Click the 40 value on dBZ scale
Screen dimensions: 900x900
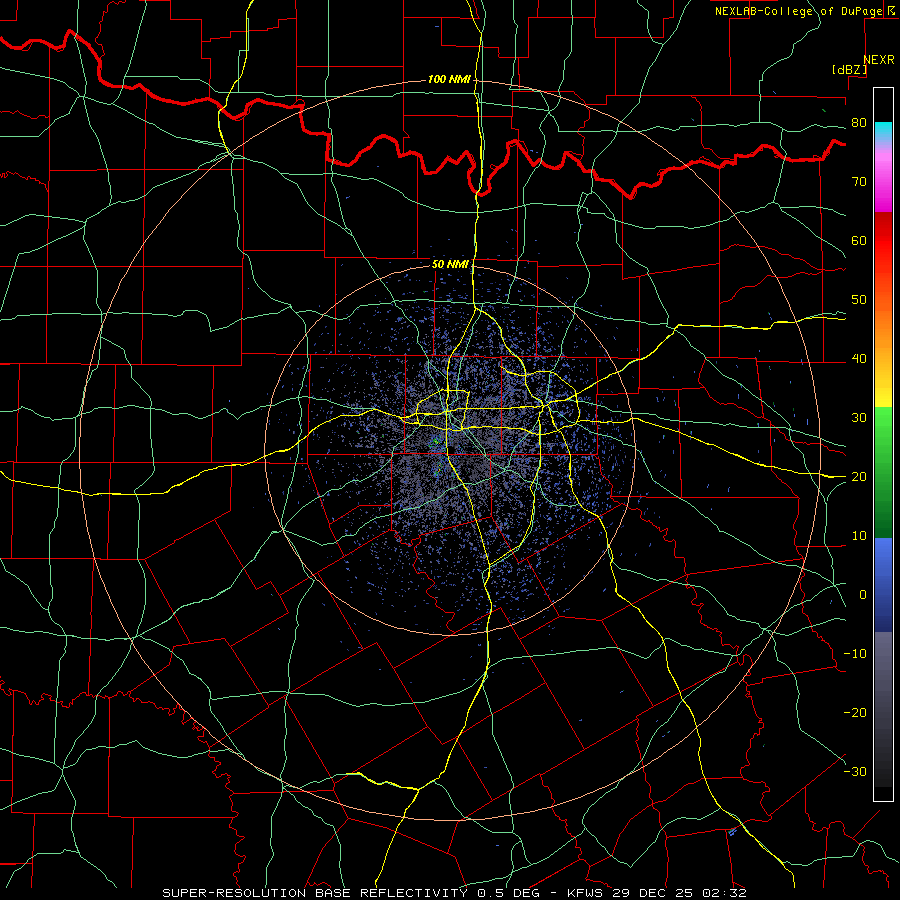[x=859, y=359]
